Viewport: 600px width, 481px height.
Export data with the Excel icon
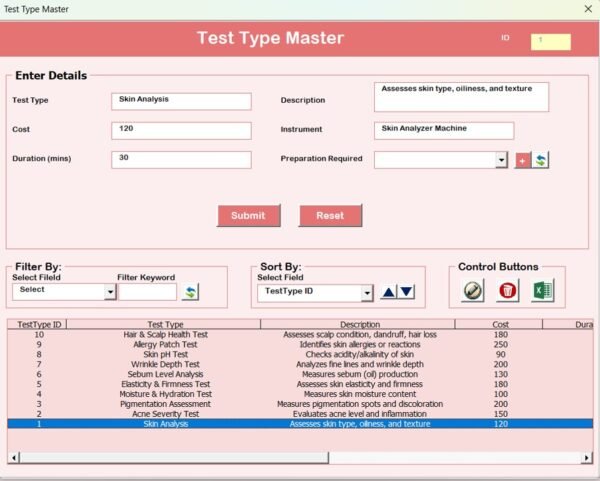pos(543,290)
